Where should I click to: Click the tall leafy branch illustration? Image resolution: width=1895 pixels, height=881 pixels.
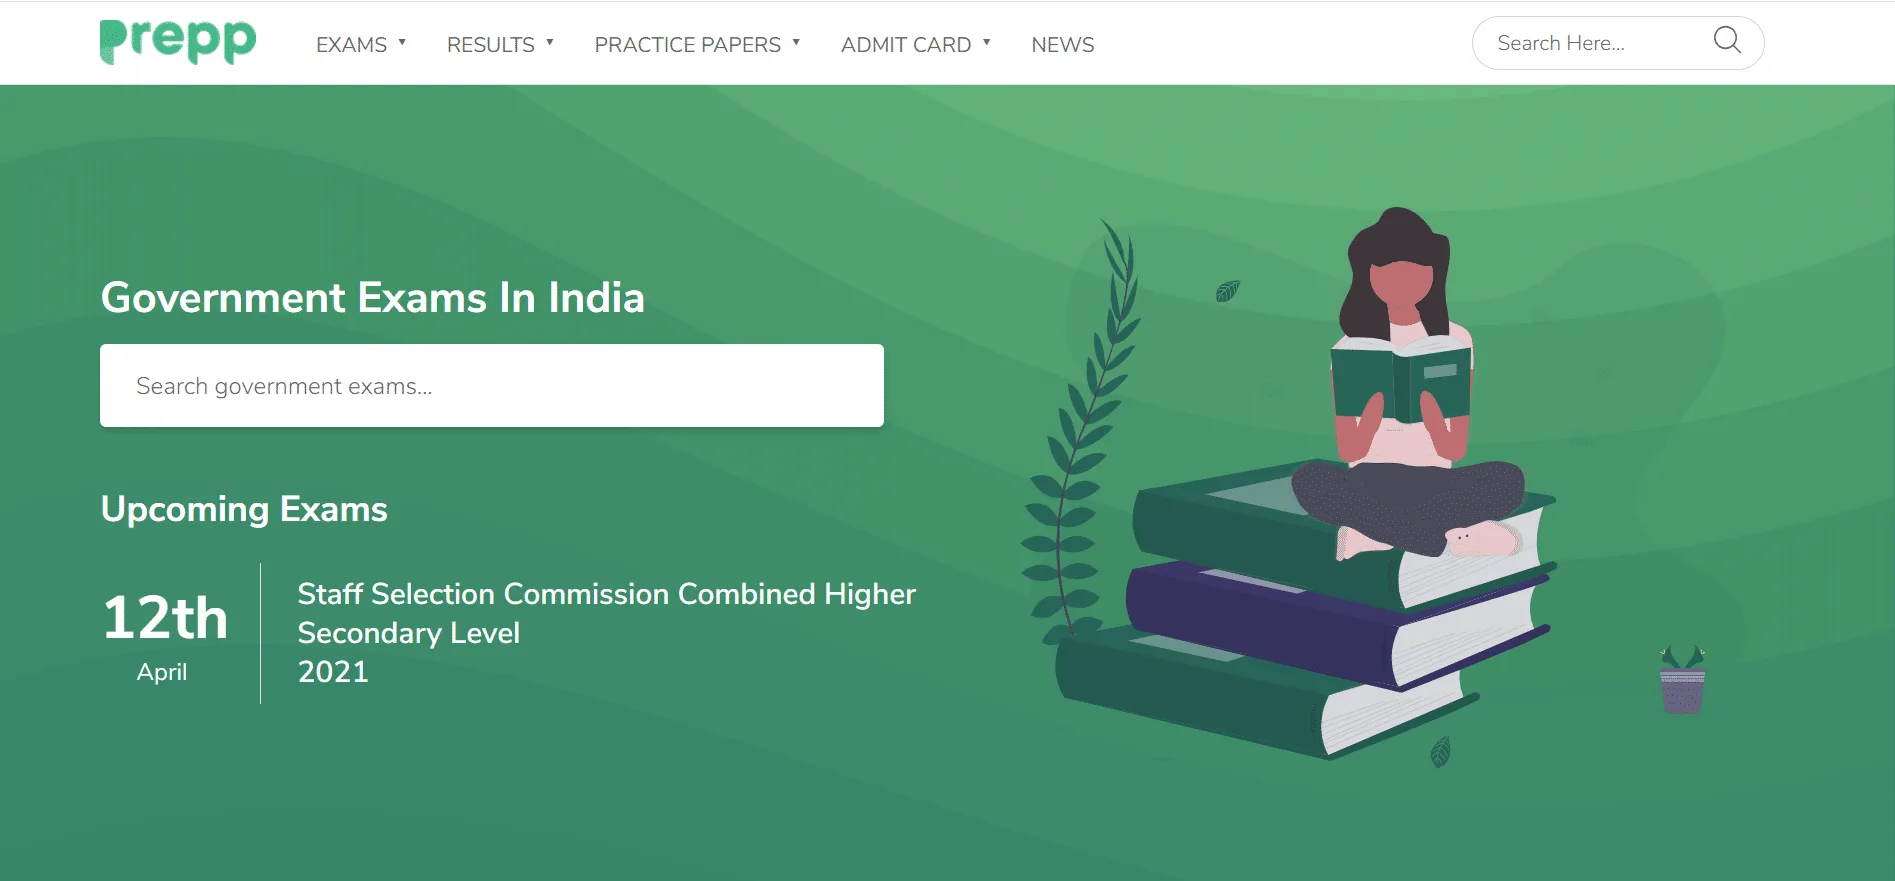coord(1078,430)
